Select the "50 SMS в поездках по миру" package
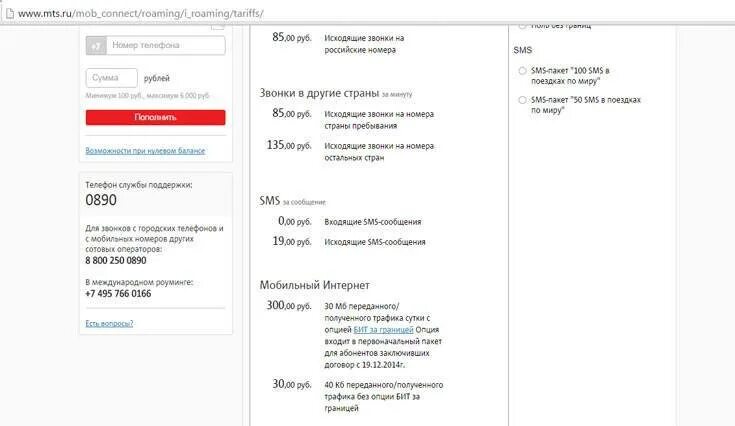This screenshot has height=426, width=735. click(x=522, y=100)
